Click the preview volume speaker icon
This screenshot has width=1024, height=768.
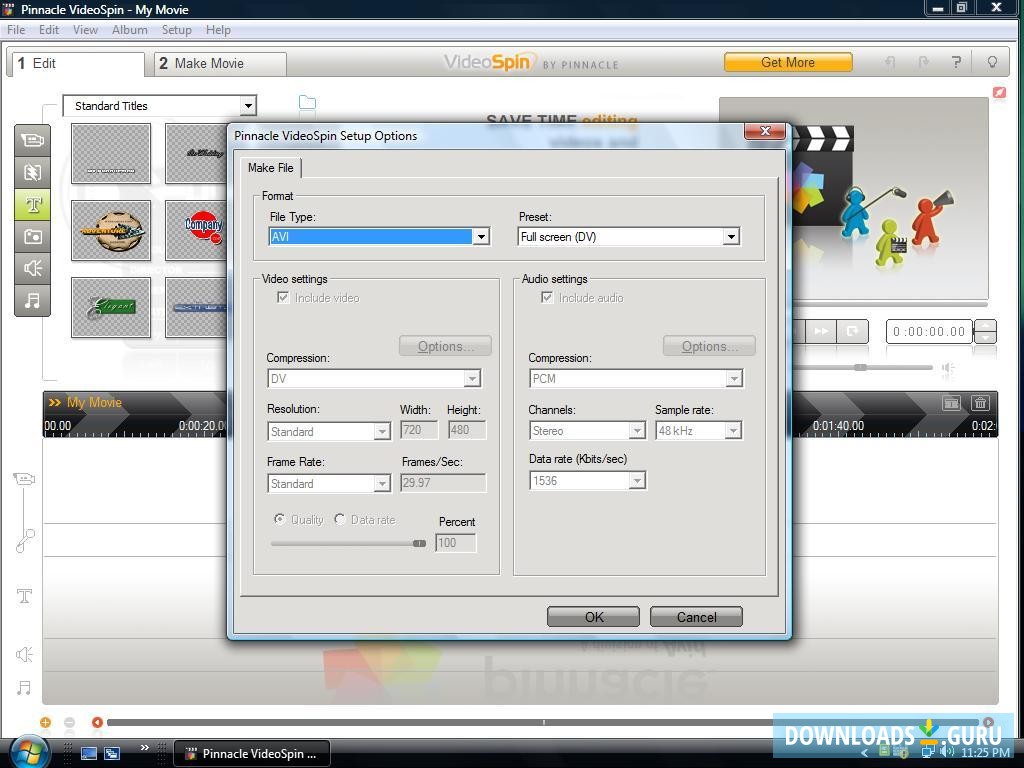click(948, 368)
